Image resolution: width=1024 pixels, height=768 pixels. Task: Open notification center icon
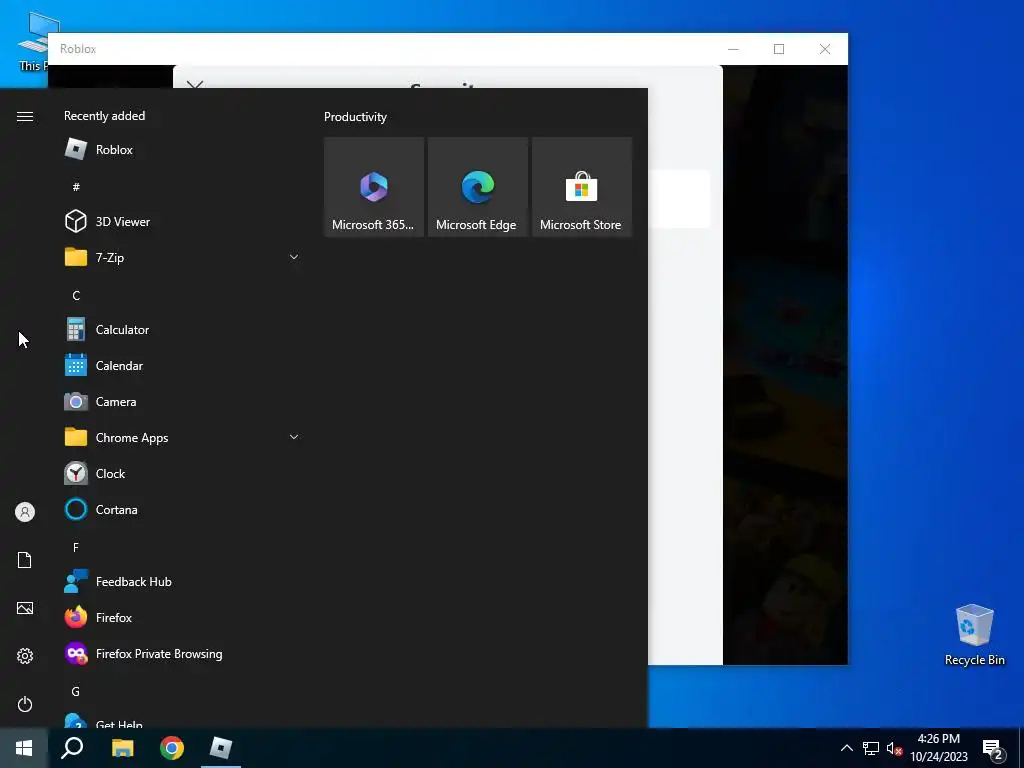tap(993, 749)
